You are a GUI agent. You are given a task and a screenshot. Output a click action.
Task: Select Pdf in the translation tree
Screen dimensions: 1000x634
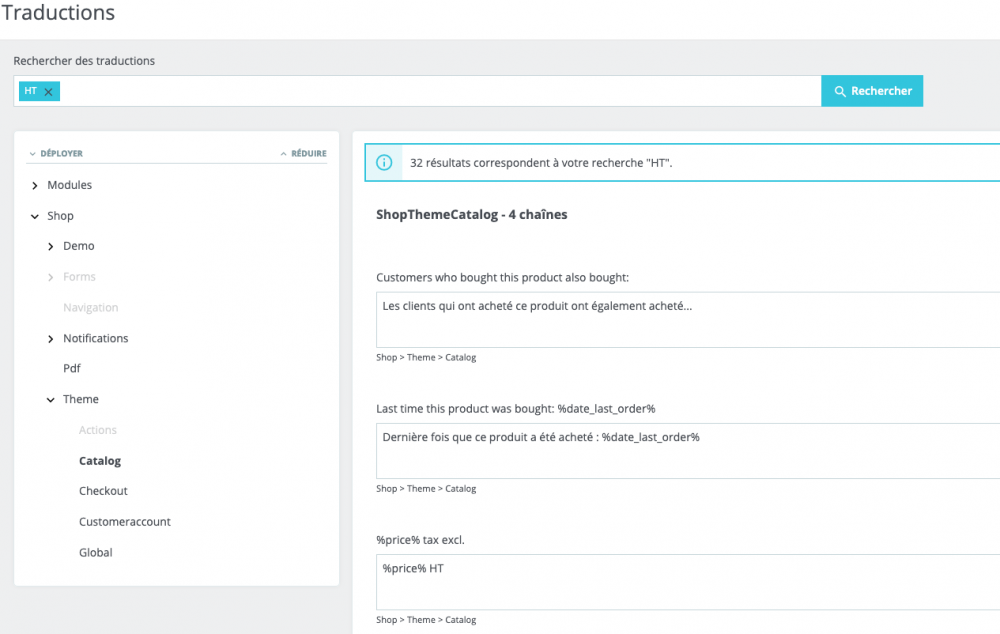click(x=72, y=368)
